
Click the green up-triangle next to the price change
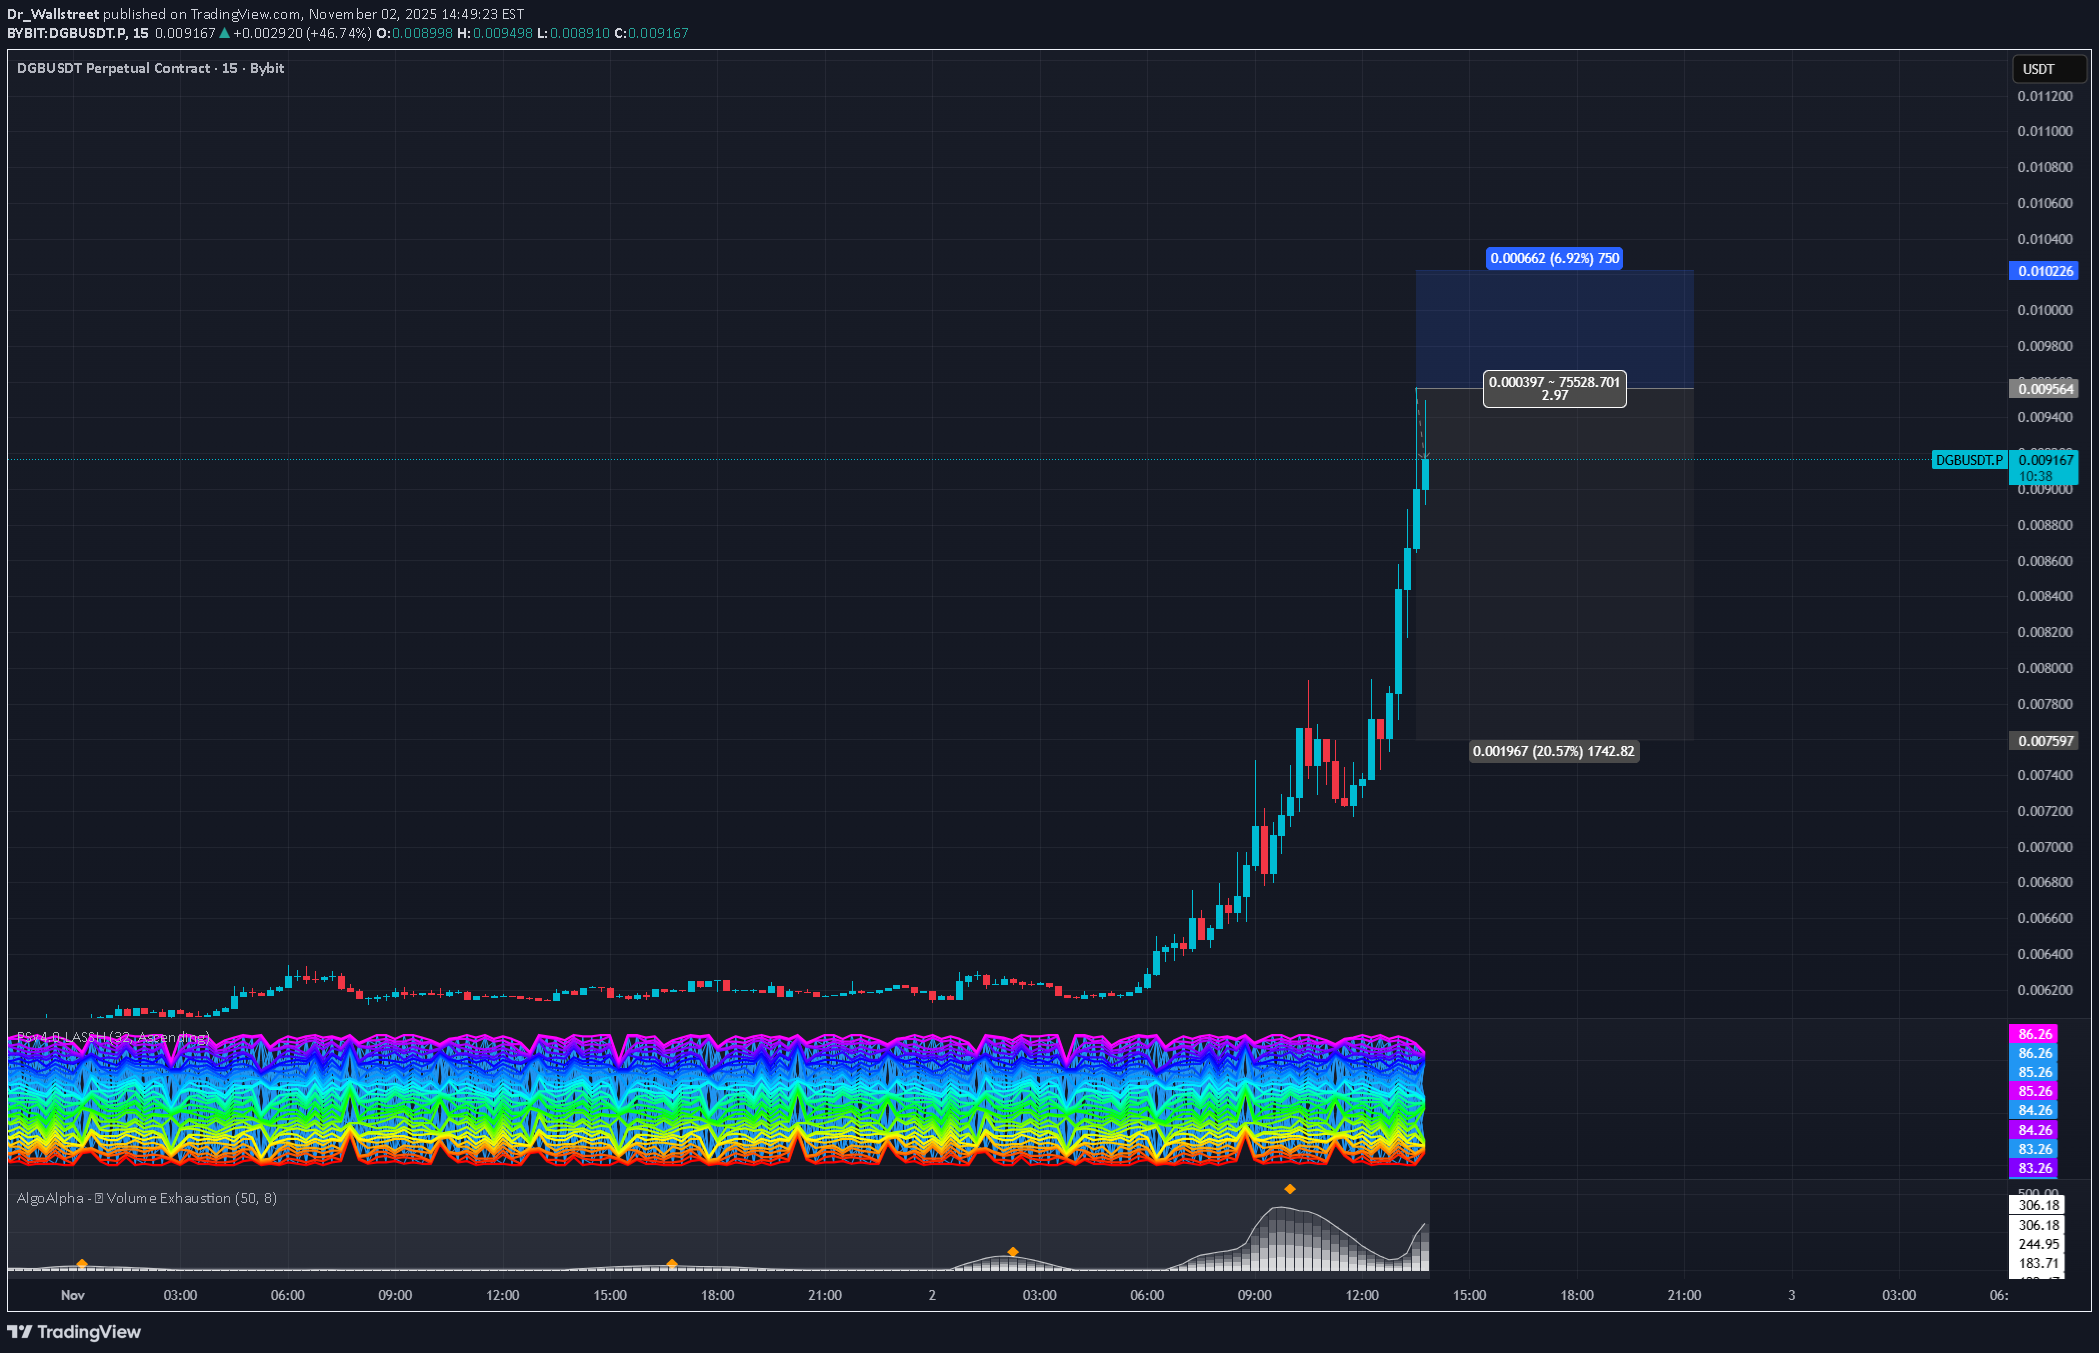tap(226, 33)
